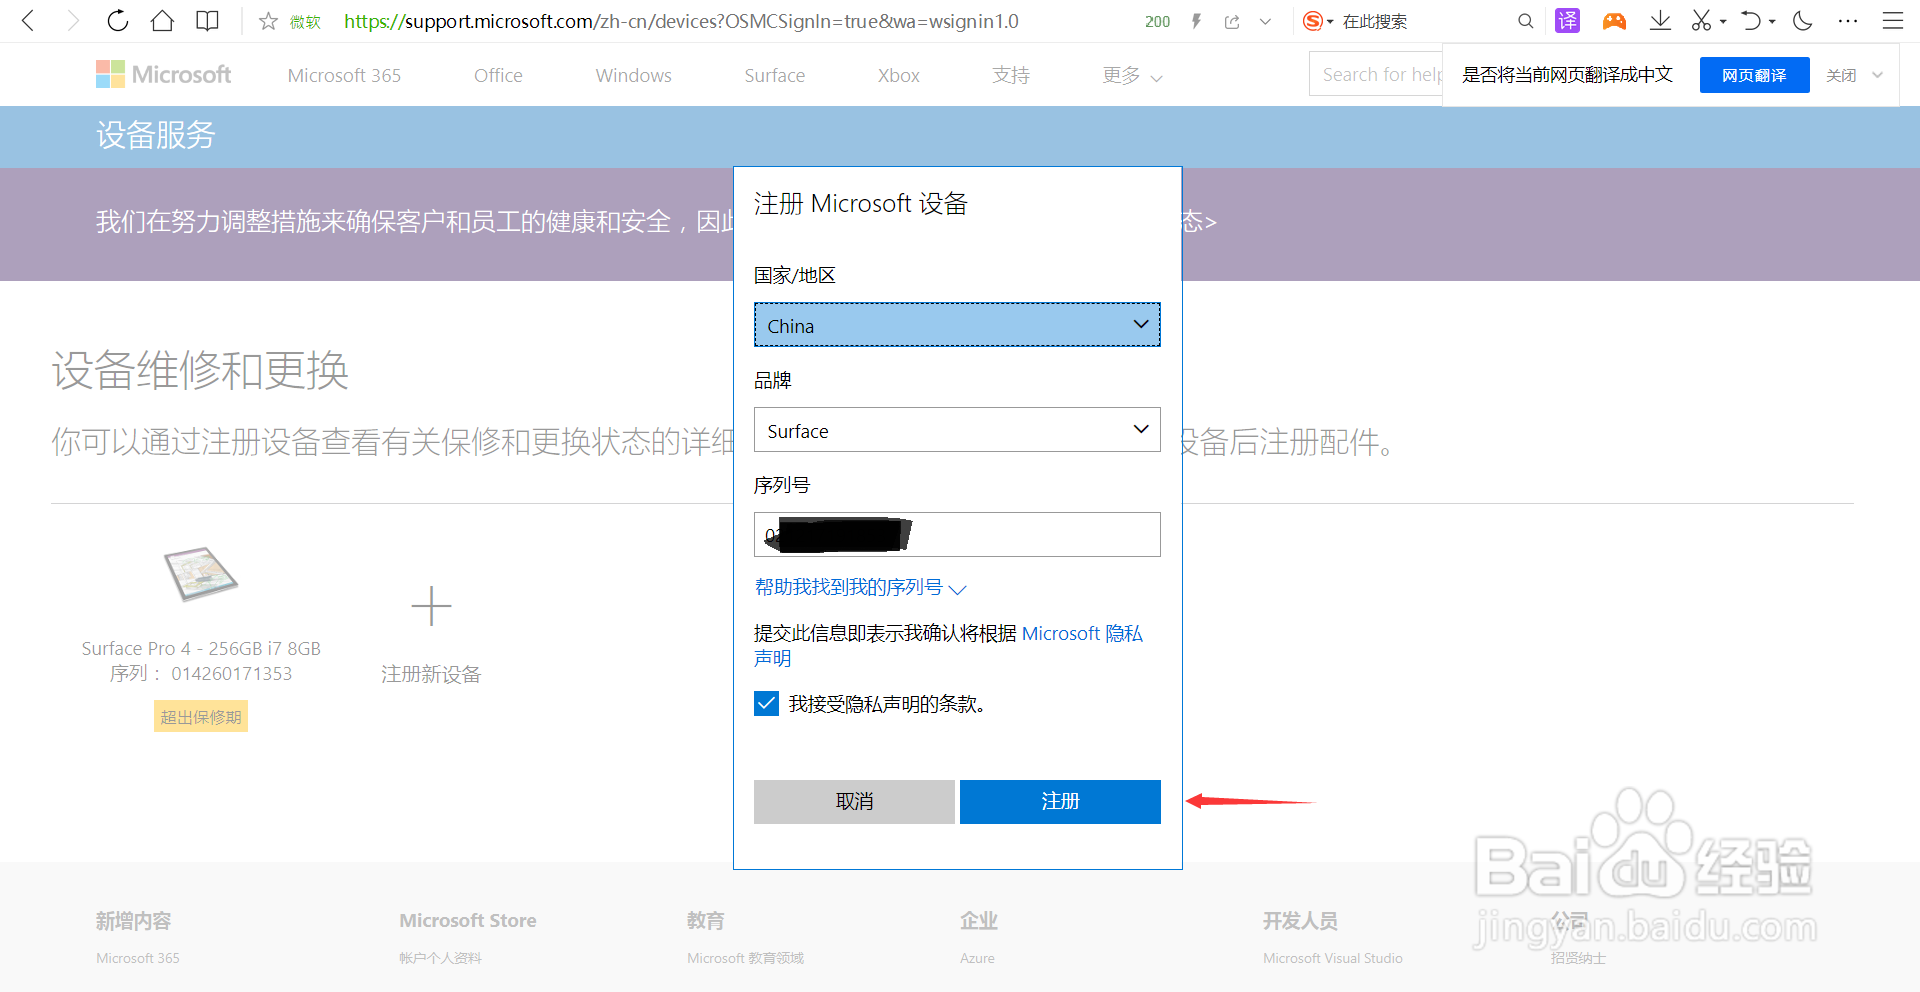The width and height of the screenshot is (1920, 992).
Task: Click the share icon in address bar
Action: [1232, 22]
